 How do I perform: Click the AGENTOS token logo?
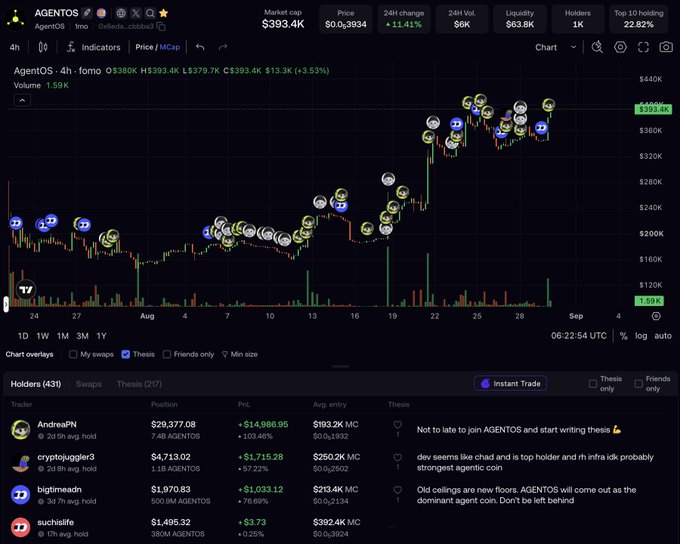[16, 19]
